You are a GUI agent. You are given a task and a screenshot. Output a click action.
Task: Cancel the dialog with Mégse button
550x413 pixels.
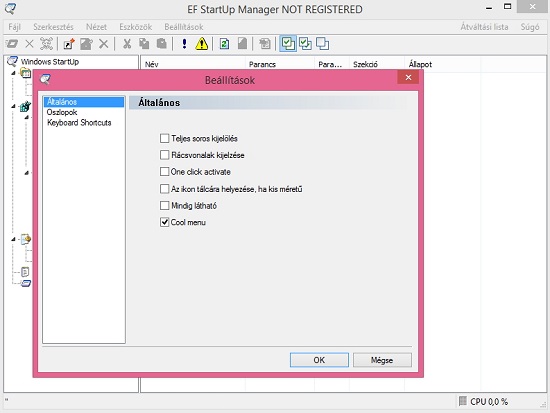tap(382, 360)
